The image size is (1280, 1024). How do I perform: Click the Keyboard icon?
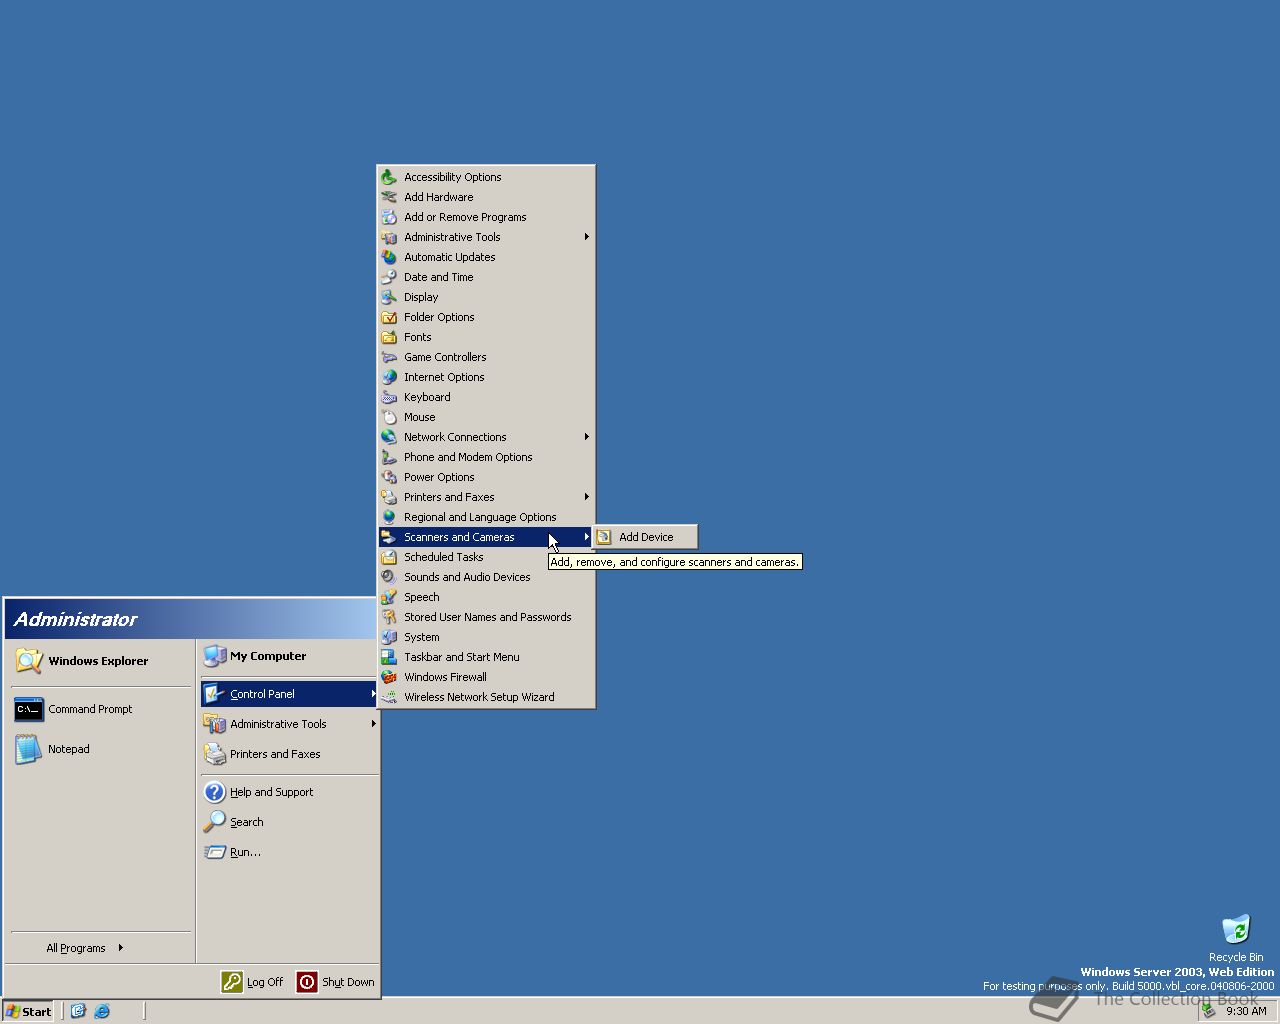pos(389,397)
